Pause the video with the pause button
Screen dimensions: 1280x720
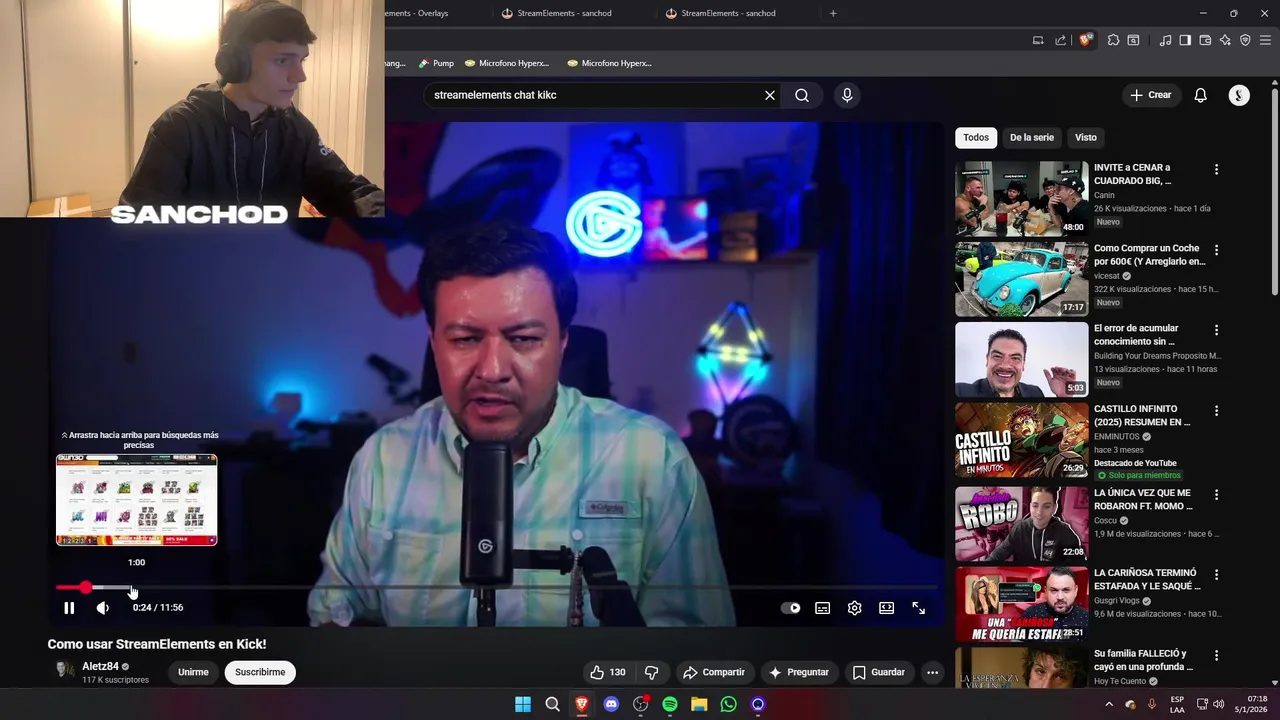coord(69,608)
